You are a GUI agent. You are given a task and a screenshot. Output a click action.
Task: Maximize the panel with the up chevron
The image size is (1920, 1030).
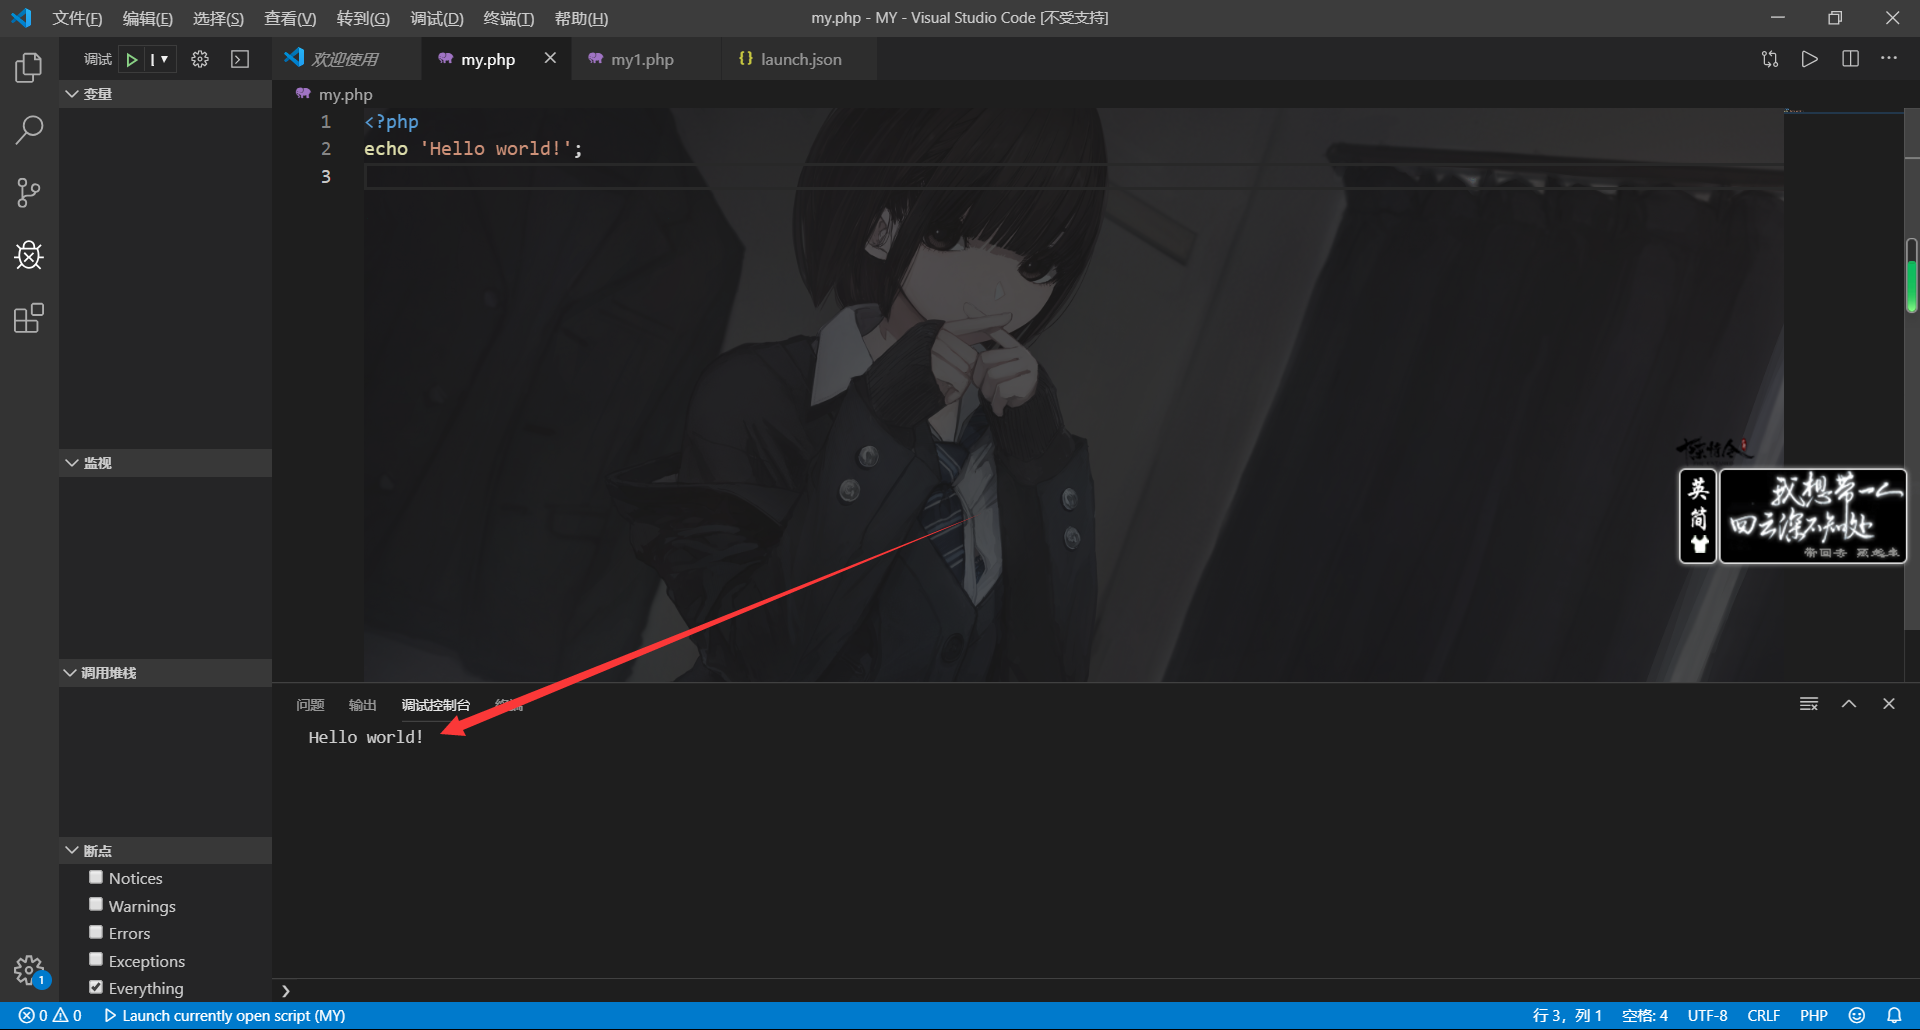pyautogui.click(x=1849, y=704)
